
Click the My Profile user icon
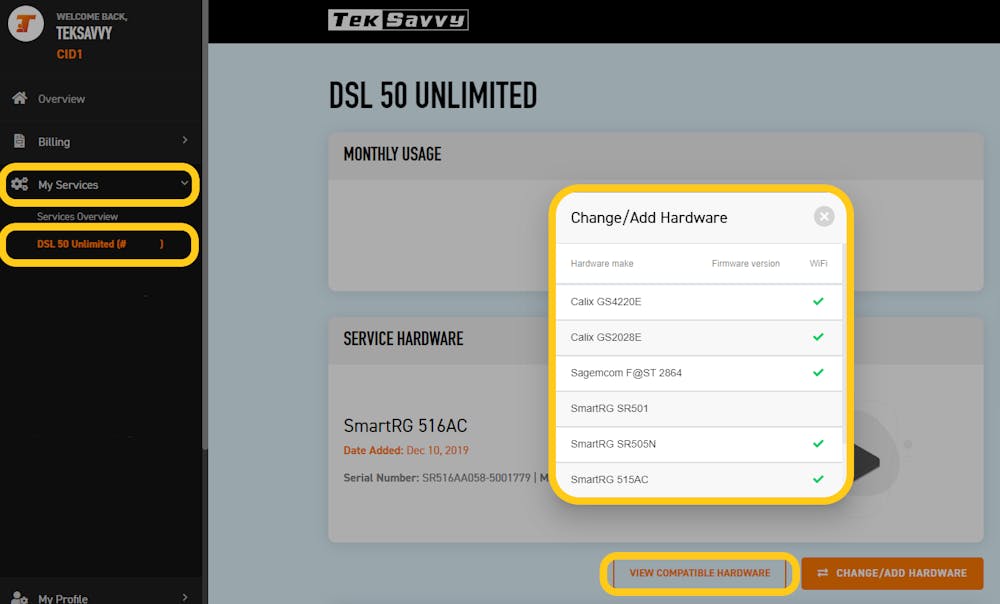20,598
